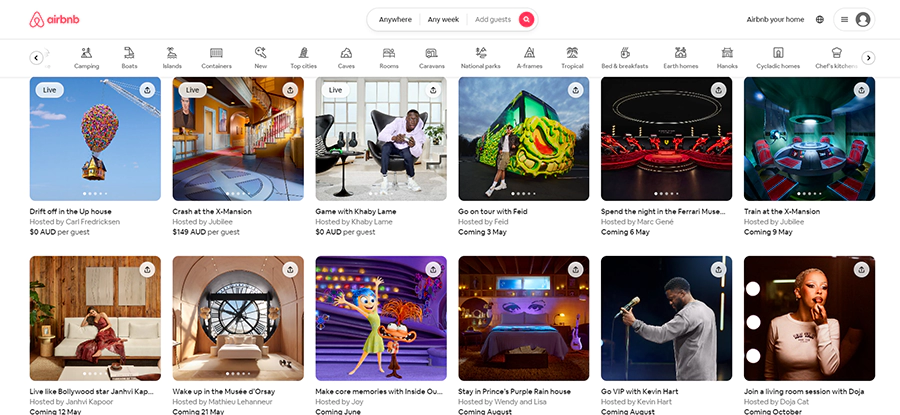This screenshot has width=900, height=415.
Task: Click the Go VIP with Kevin Hart title
Action: click(x=639, y=391)
